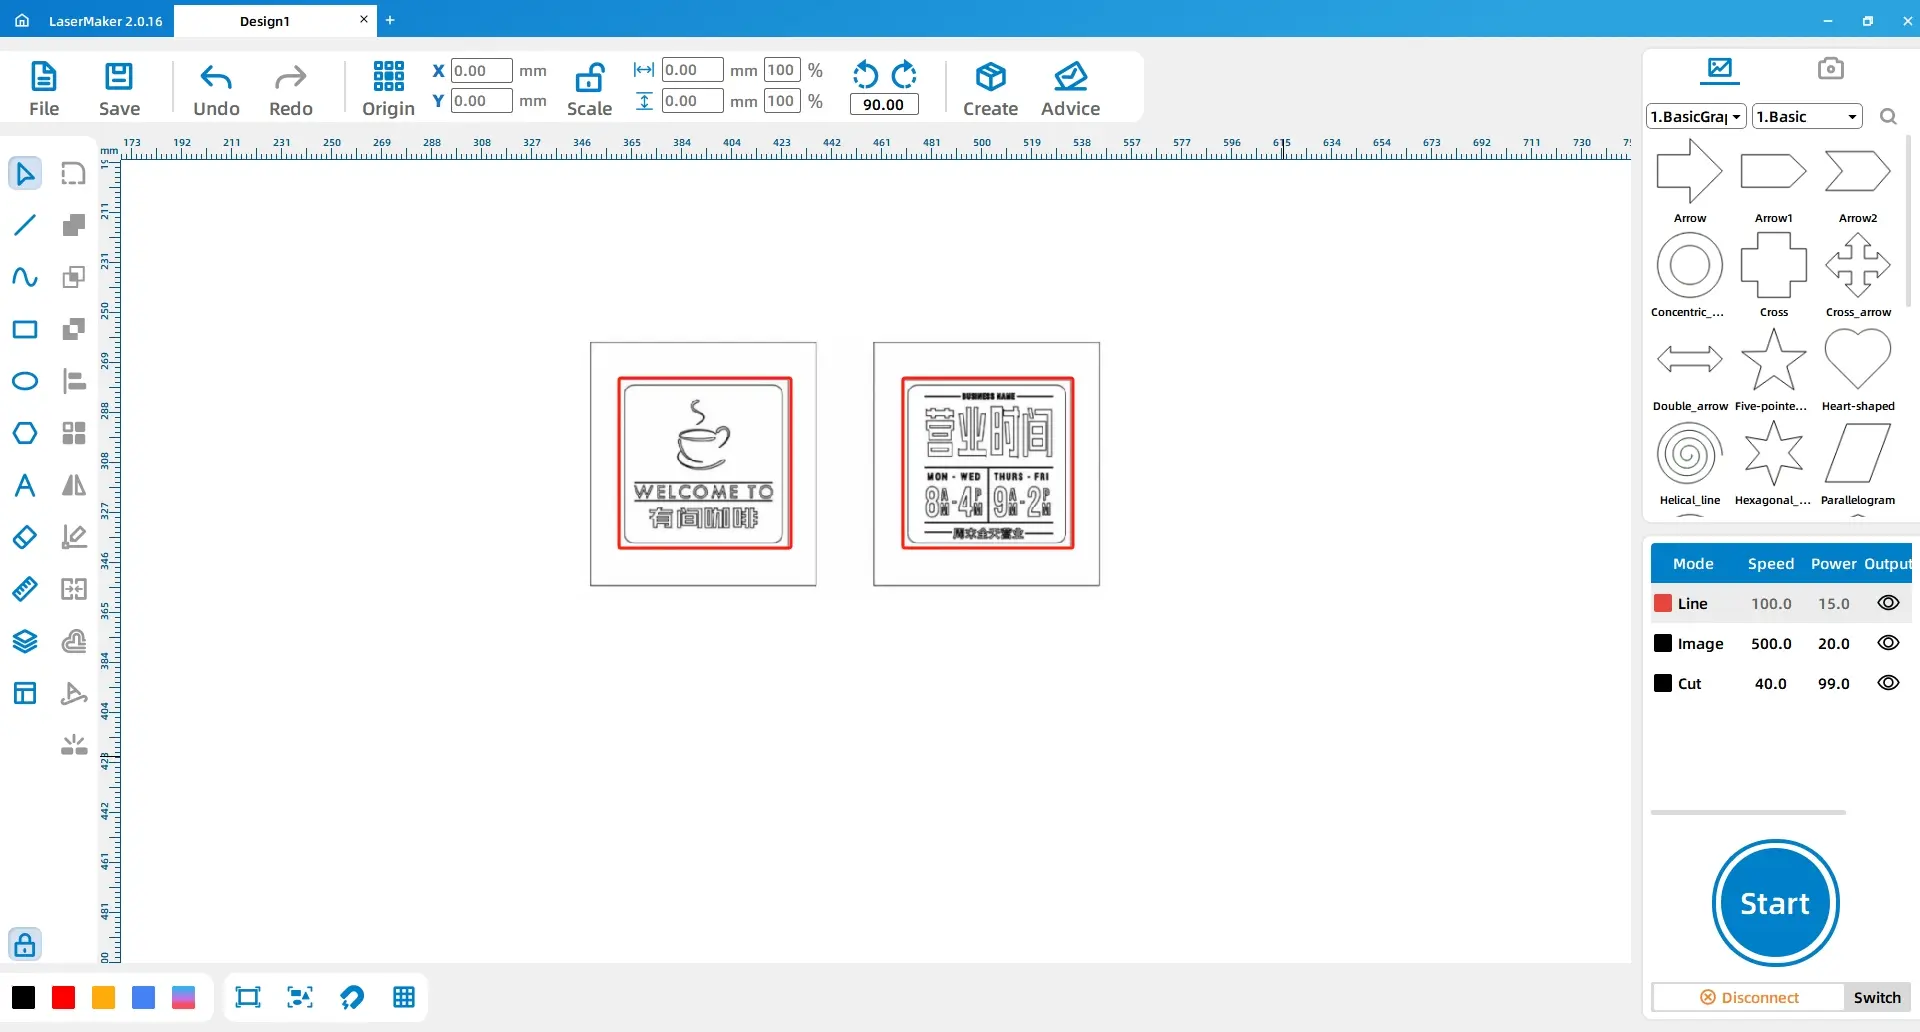The image size is (1920, 1032).
Task: Apply the union shapes operation
Action: pos(74,225)
